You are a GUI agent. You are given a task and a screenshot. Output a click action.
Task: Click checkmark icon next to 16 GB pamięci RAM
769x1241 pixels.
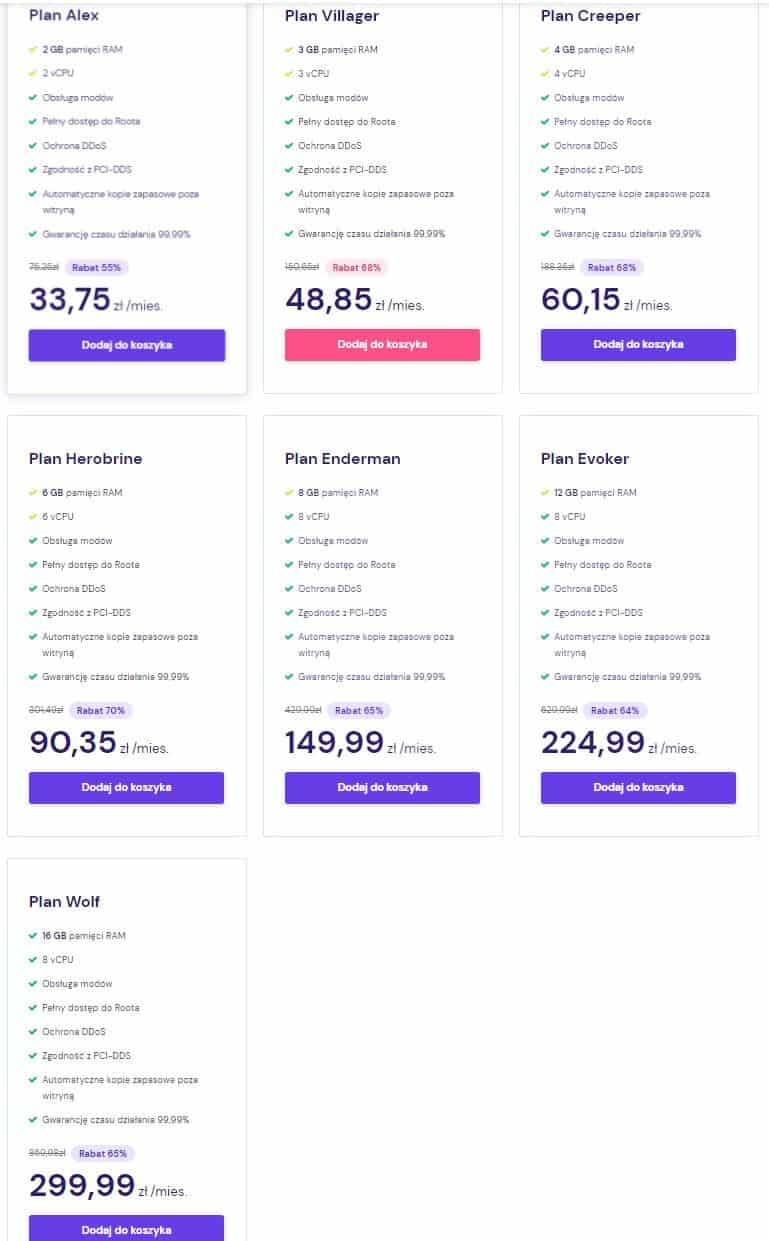pyautogui.click(x=33, y=936)
